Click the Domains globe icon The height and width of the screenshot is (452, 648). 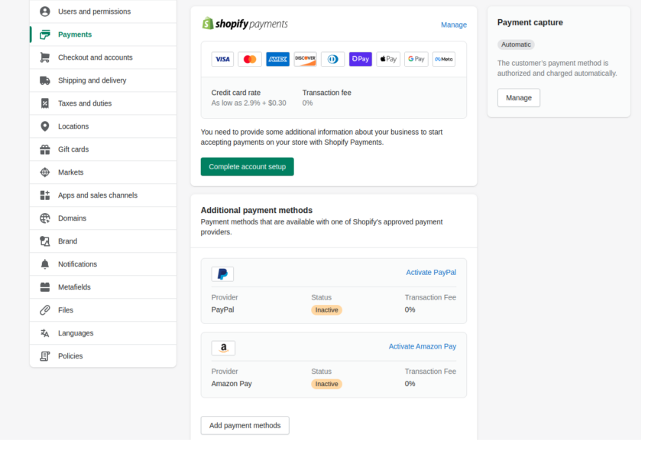pyautogui.click(x=45, y=218)
